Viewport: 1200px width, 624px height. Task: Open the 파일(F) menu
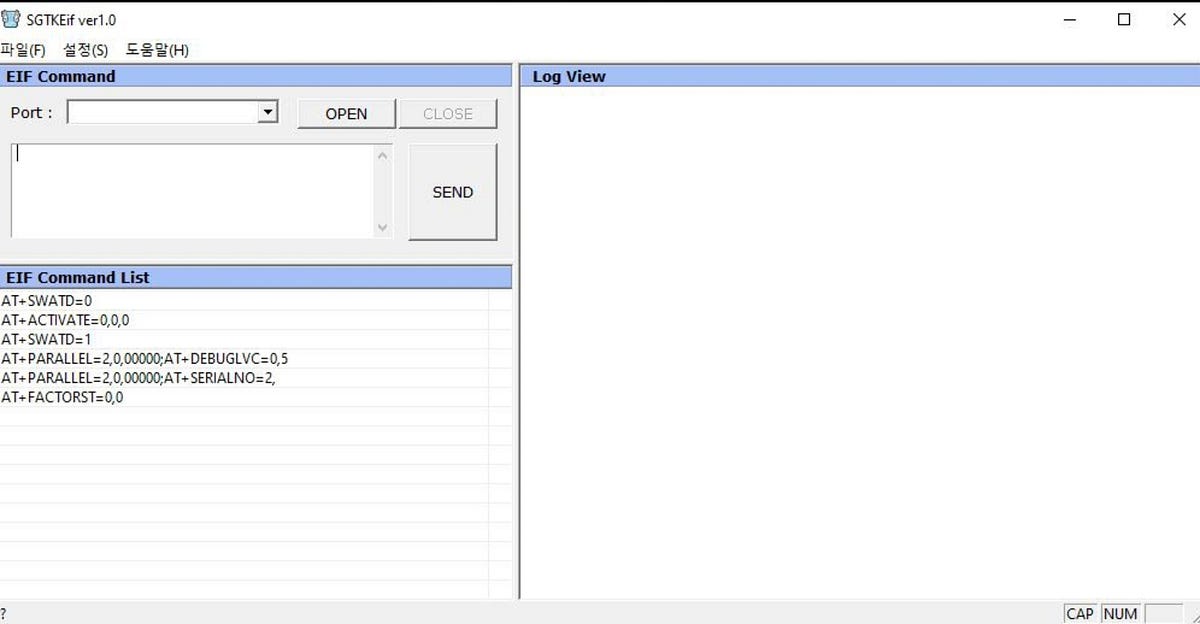click(23, 50)
